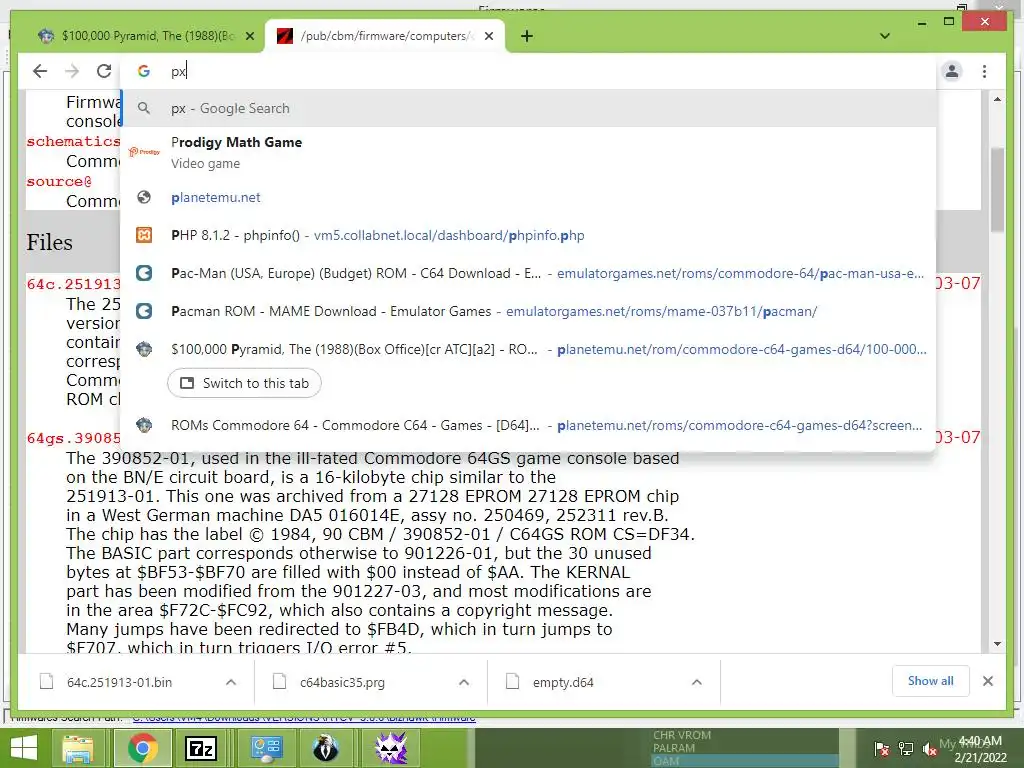This screenshot has width=1024, height=768.
Task: Click the firmware search path link in background window
Action: coord(304,718)
